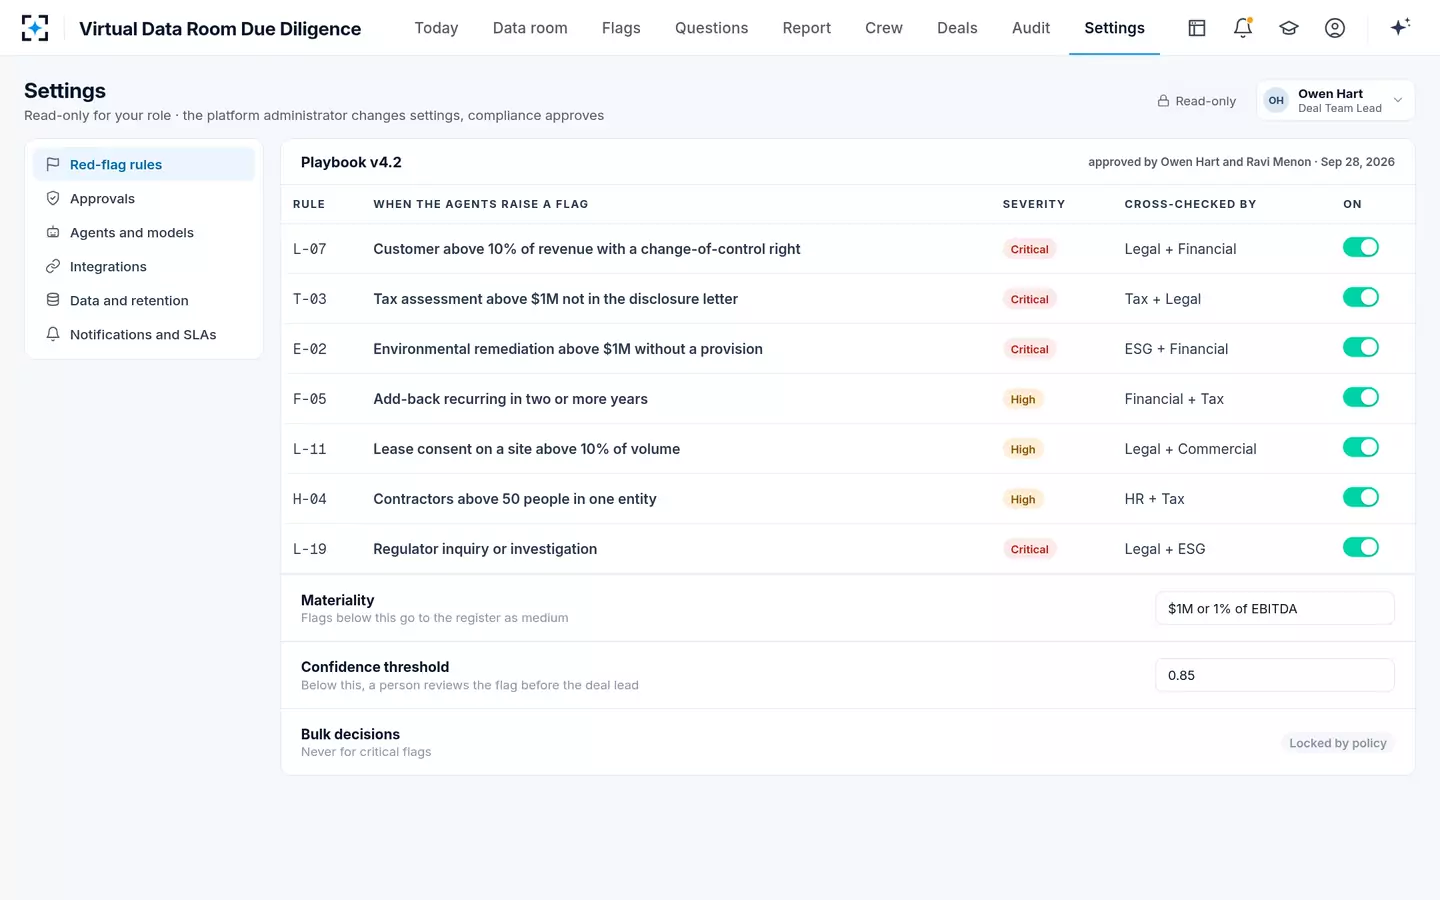Viewport: 1440px width, 900px height.
Task: Select the Report tab
Action: 807,28
